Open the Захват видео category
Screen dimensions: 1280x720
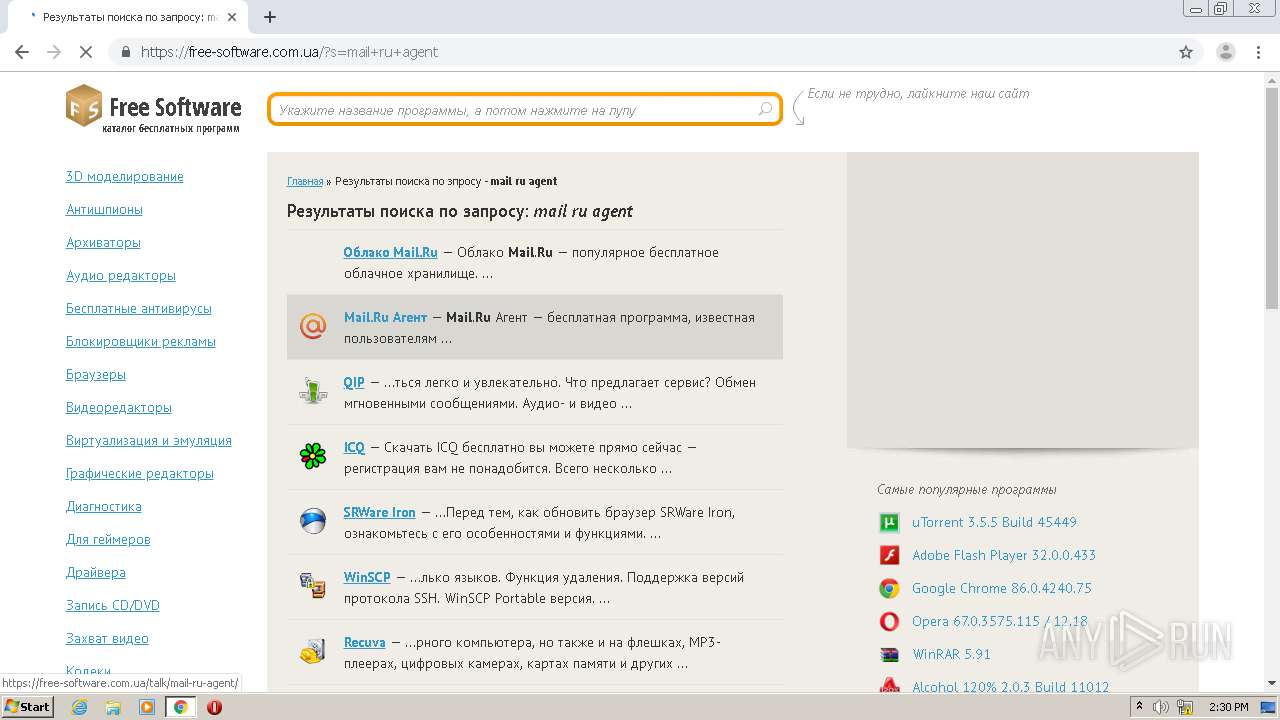107,638
